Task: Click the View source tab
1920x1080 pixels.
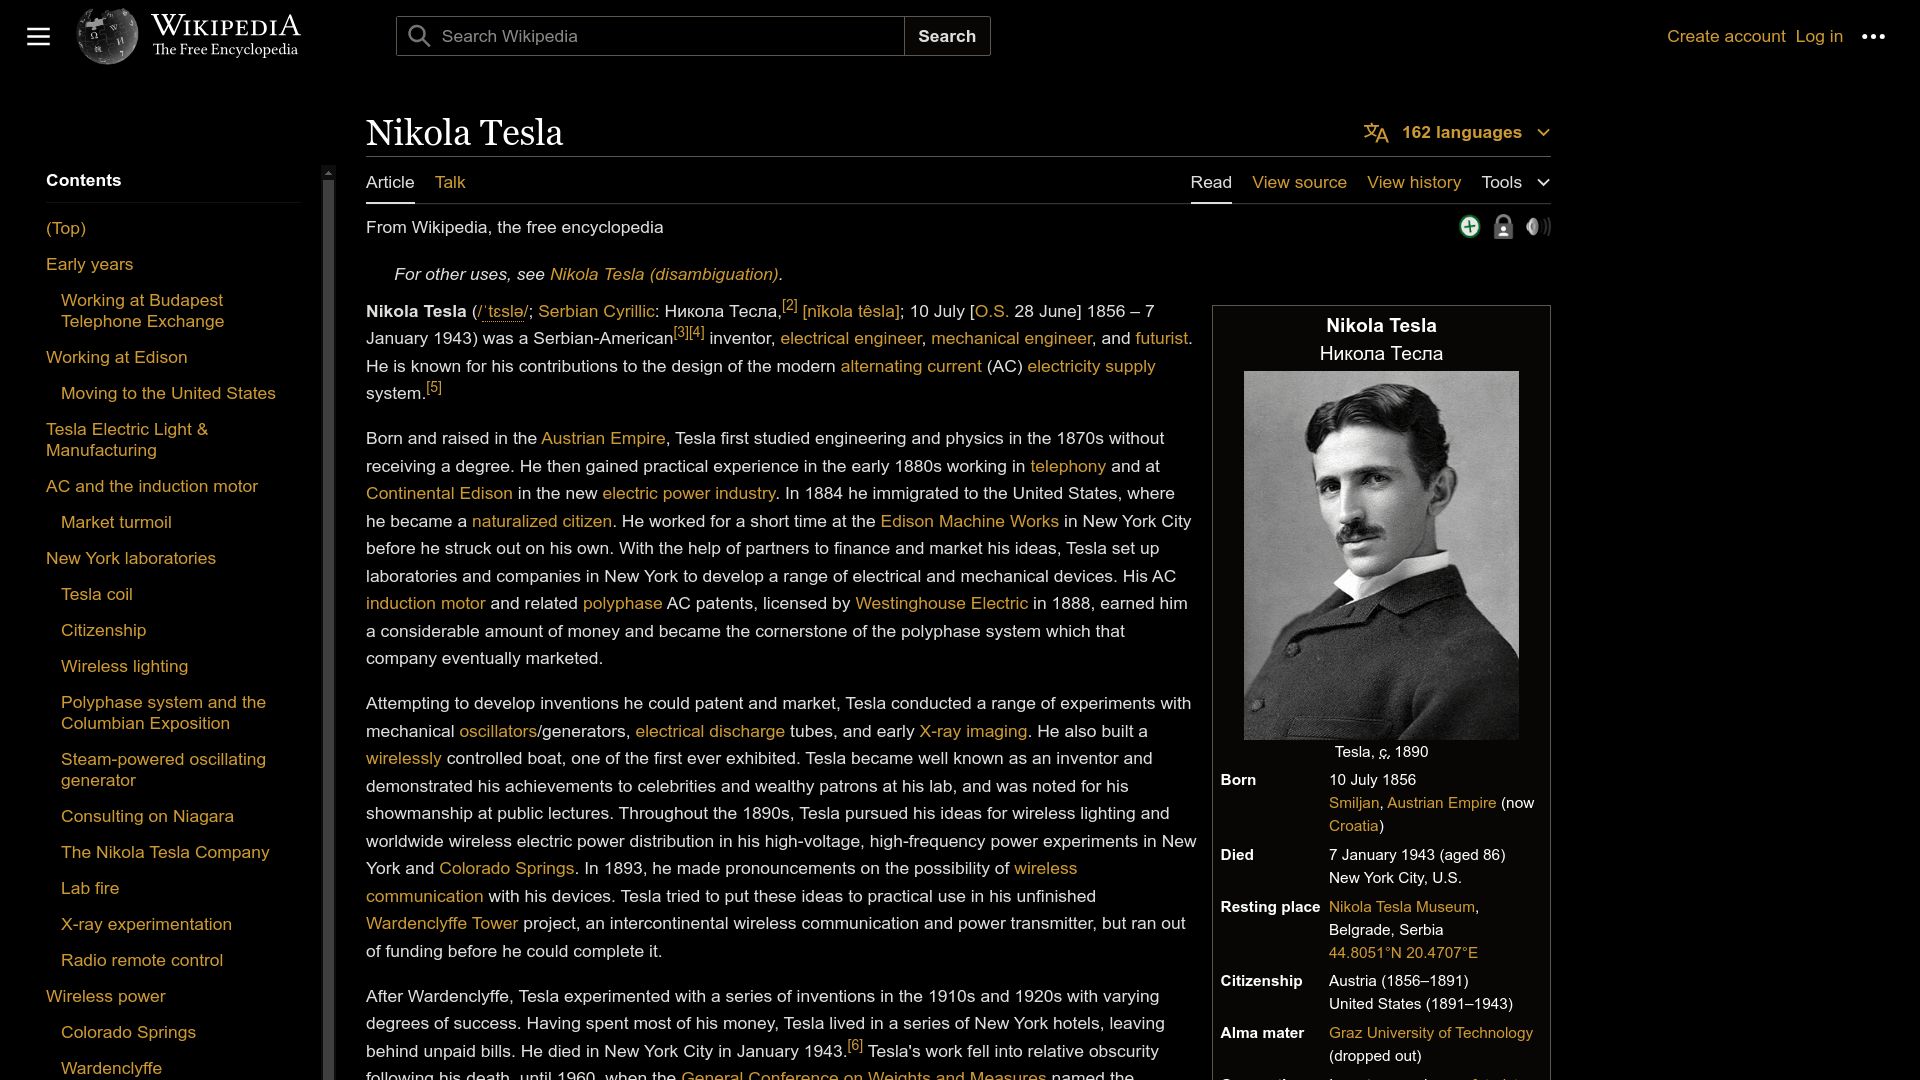Action: click(x=1299, y=182)
